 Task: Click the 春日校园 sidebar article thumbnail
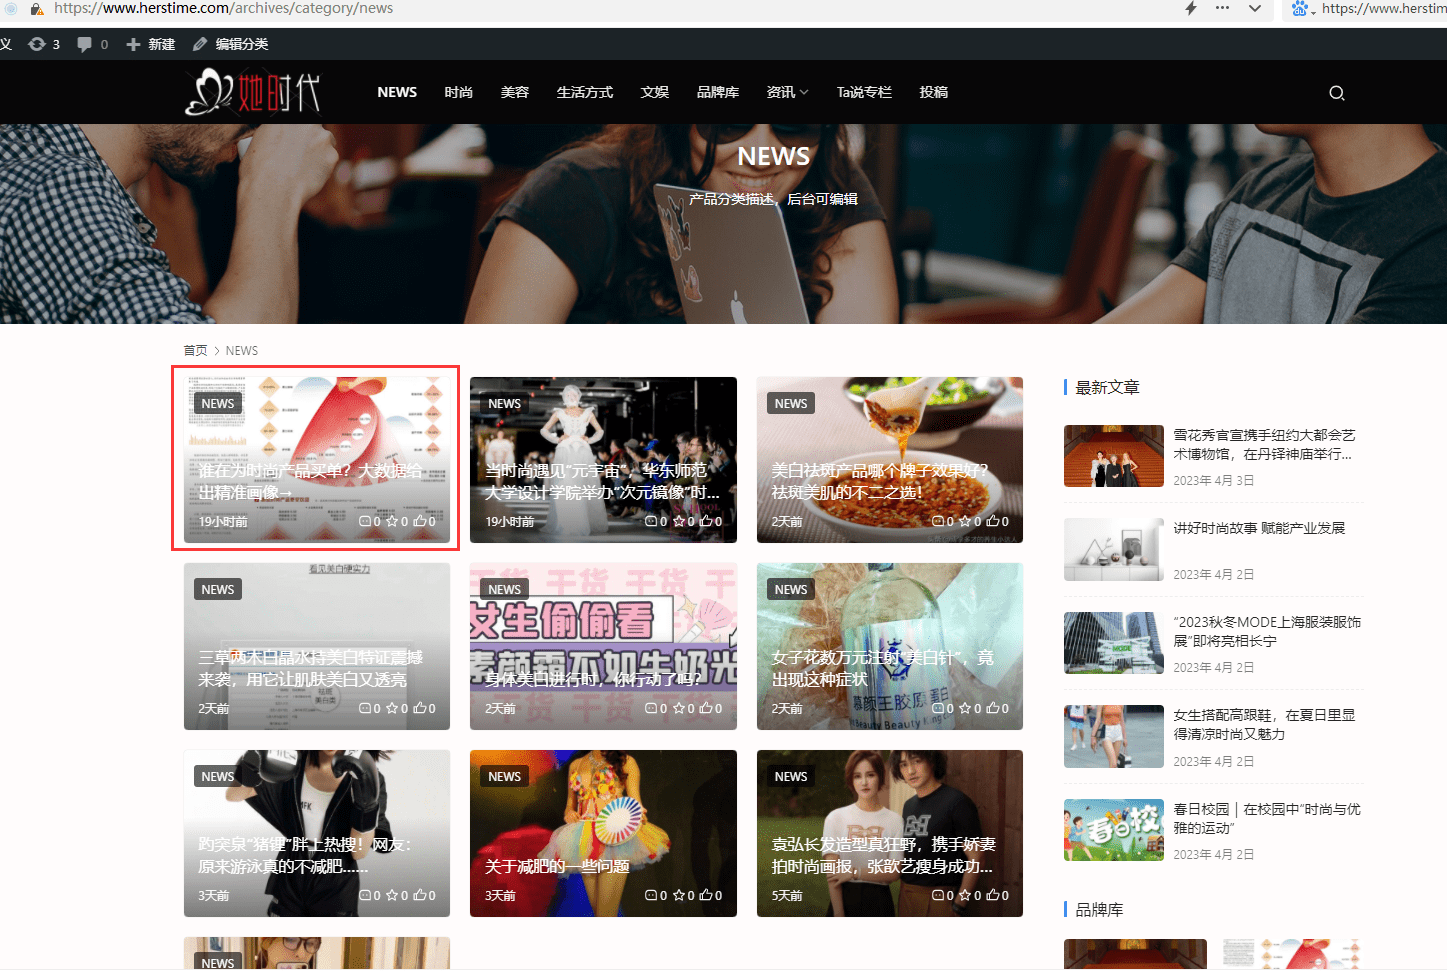click(x=1114, y=830)
